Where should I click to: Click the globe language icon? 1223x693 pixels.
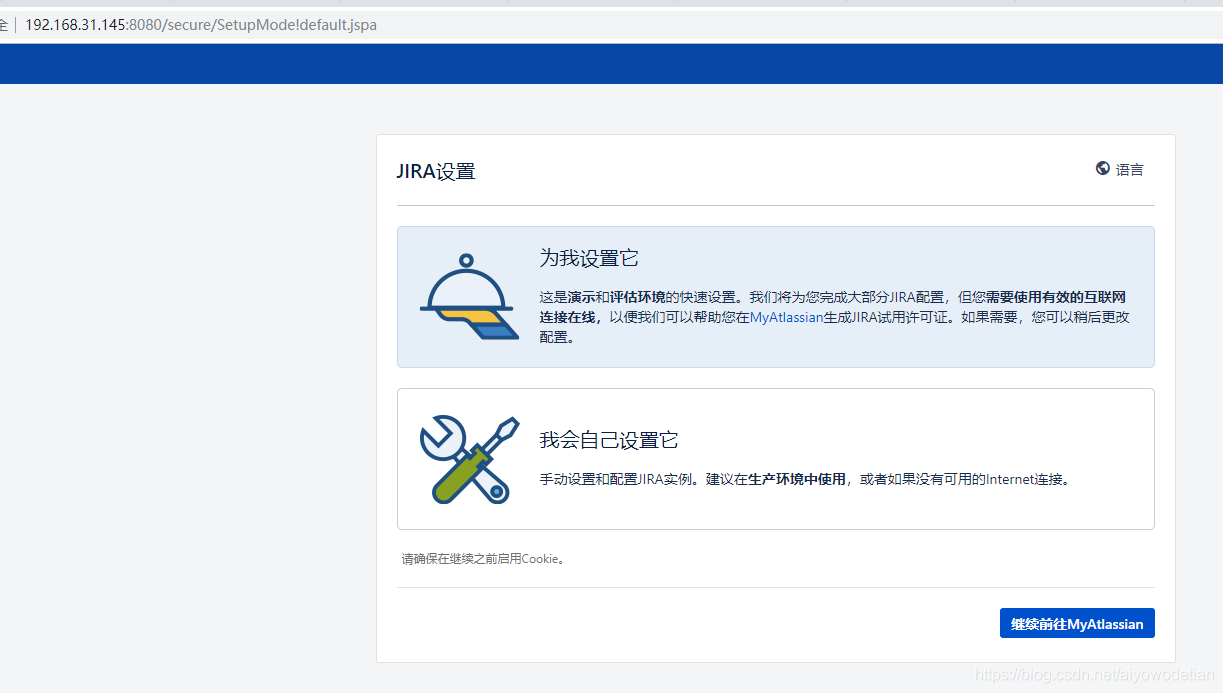point(1102,168)
